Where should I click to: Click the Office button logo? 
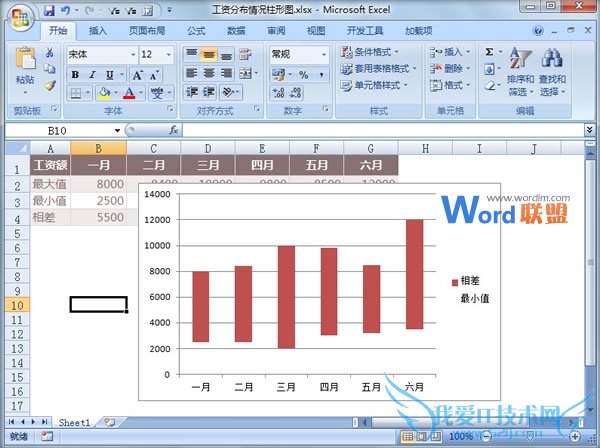pos(20,17)
